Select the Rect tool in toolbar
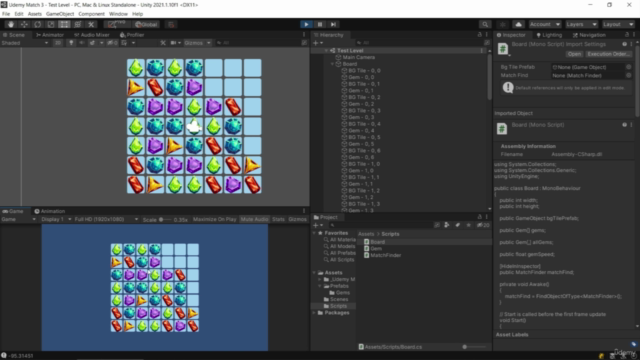This screenshot has width=640, height=360. [64, 24]
